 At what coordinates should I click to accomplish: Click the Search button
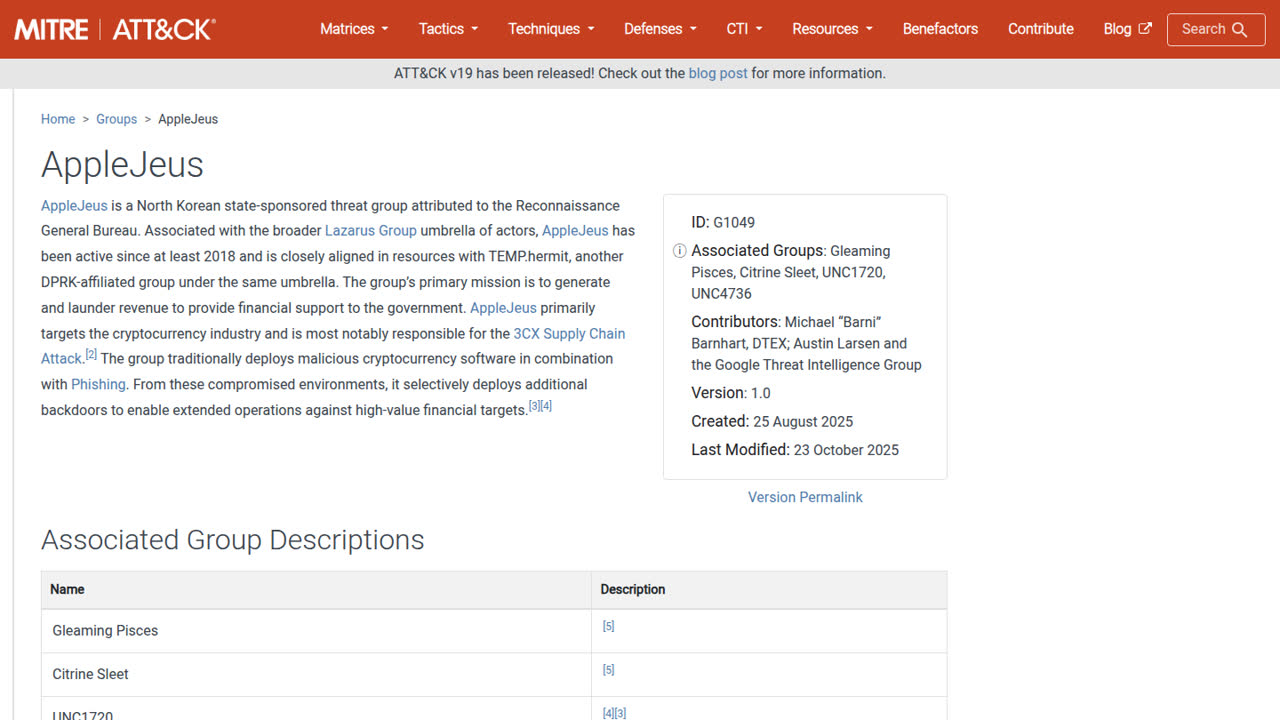pyautogui.click(x=1215, y=30)
